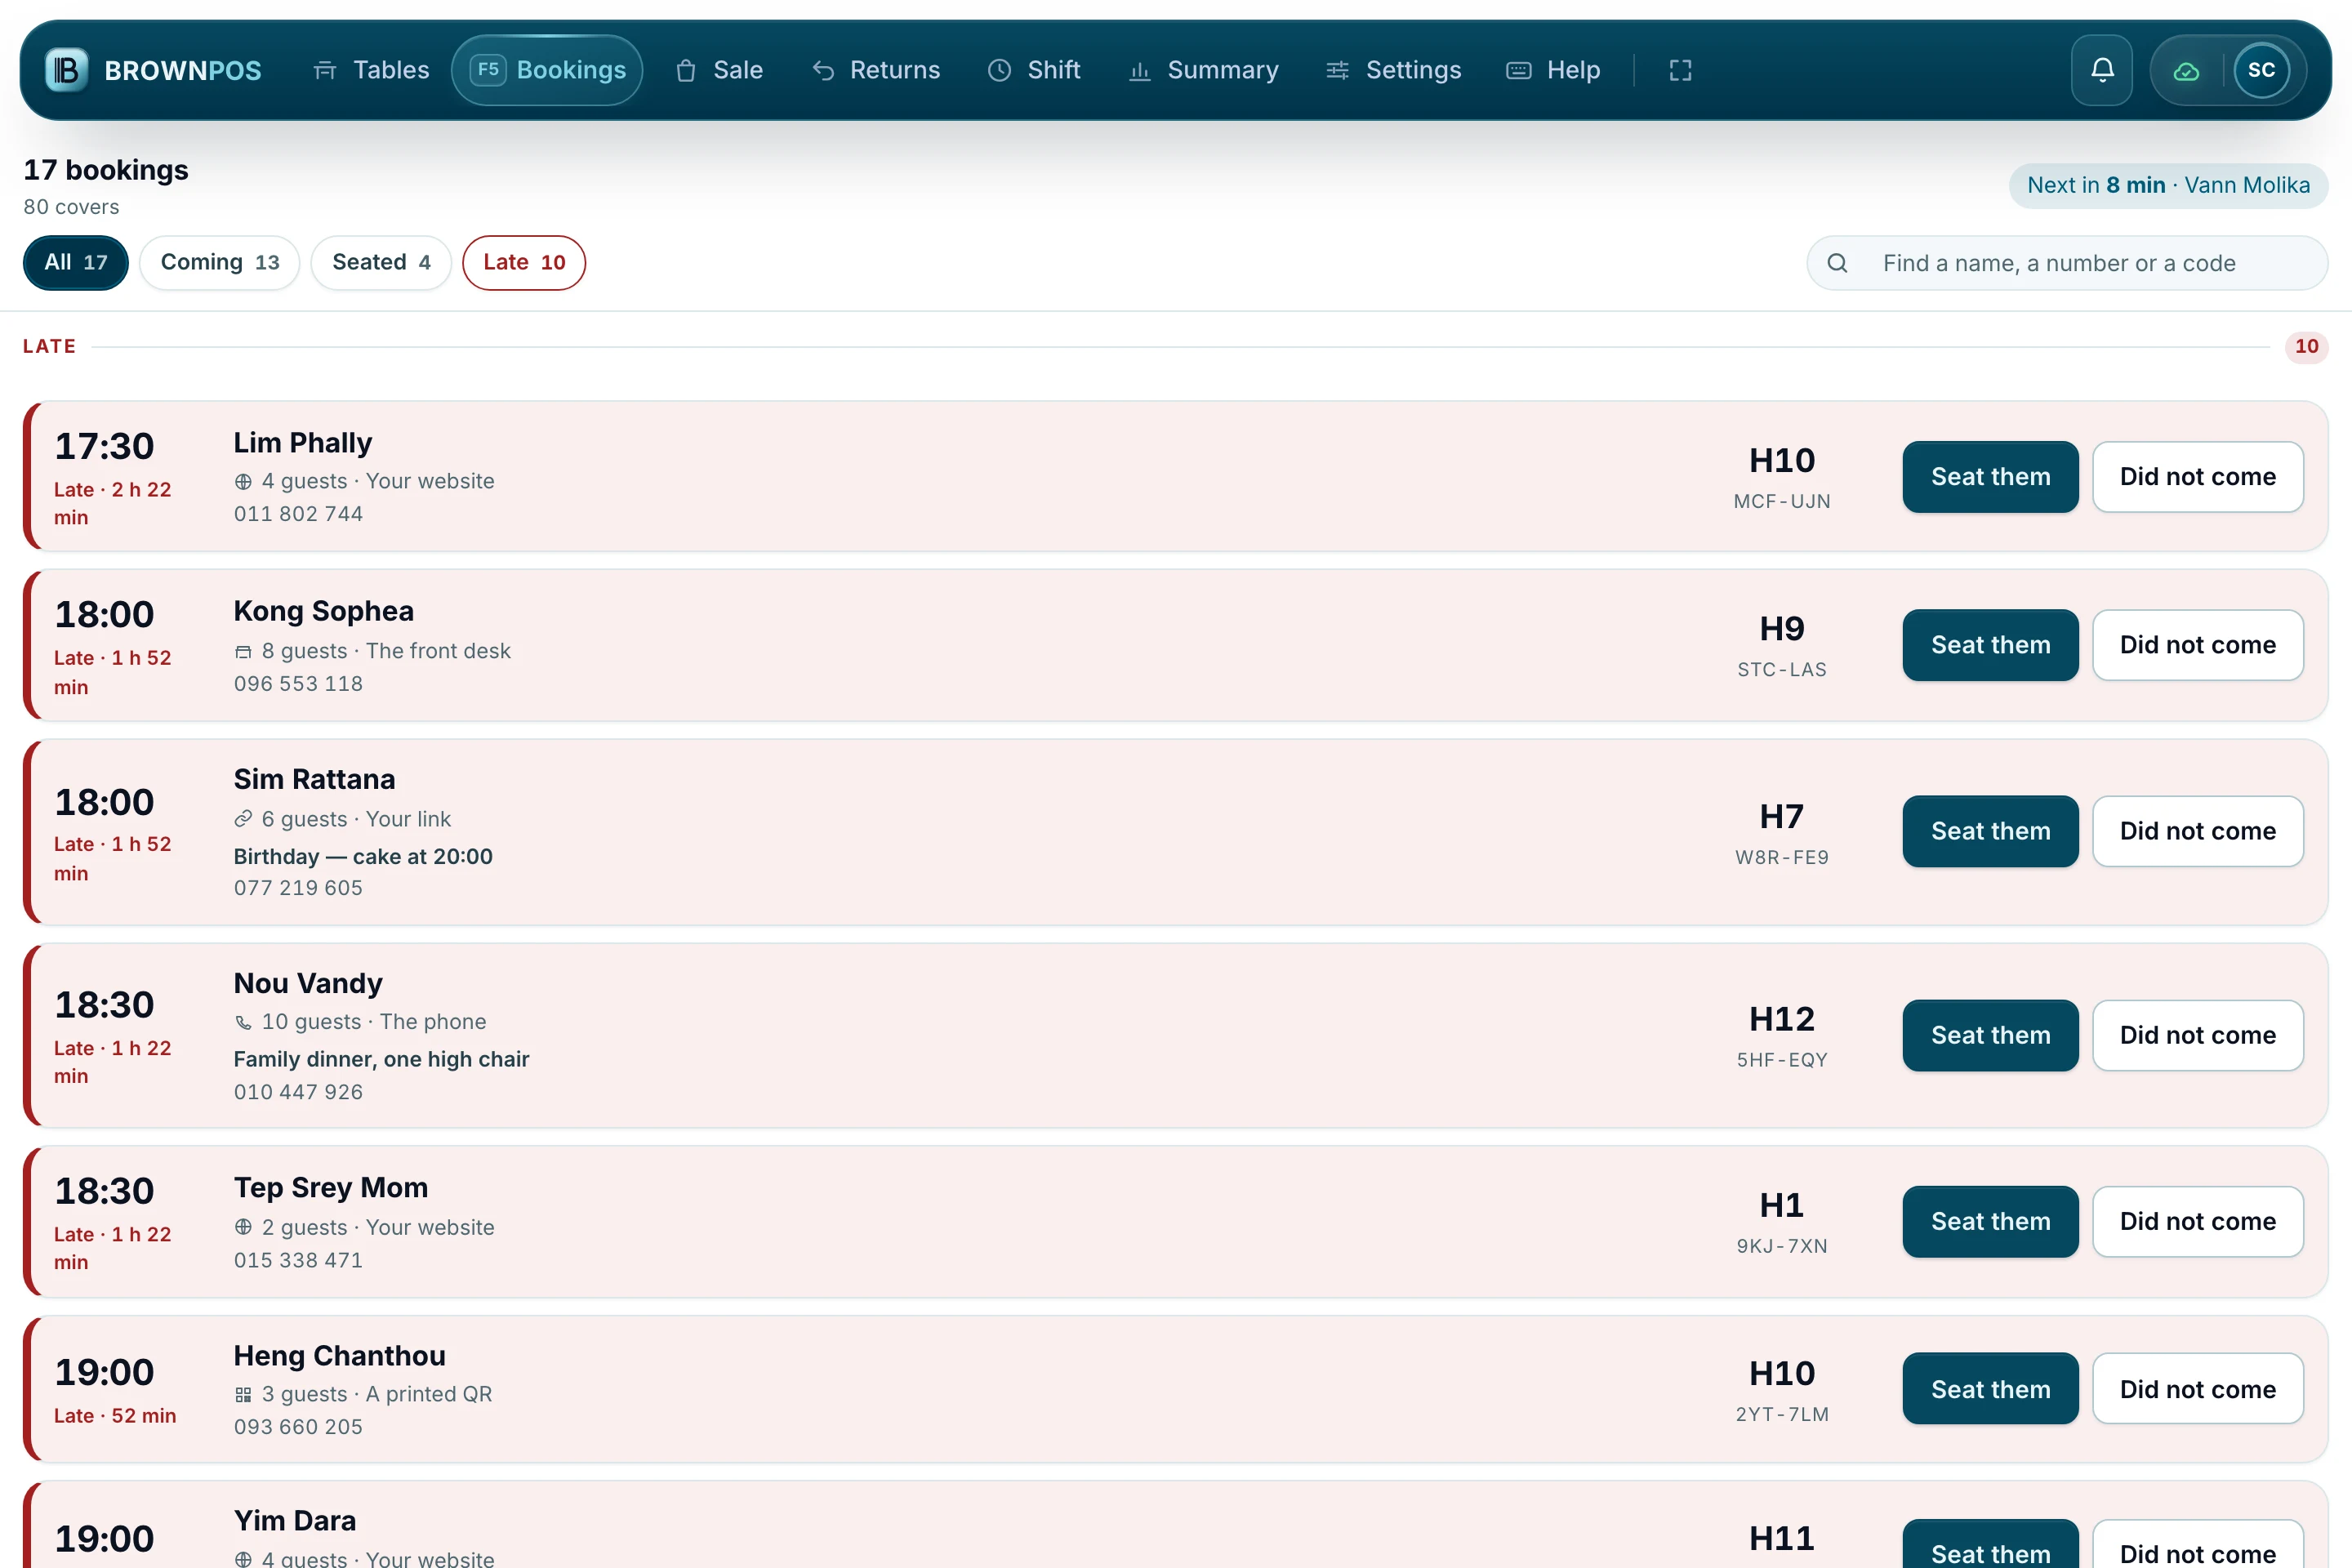Seat Heng Chanthou's party
The width and height of the screenshot is (2352, 1568).
(x=1990, y=1389)
